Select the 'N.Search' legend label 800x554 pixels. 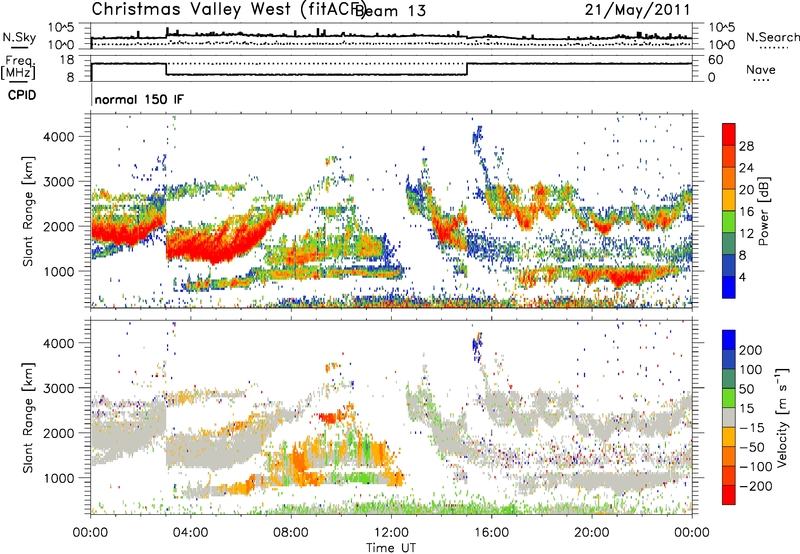[x=772, y=37]
